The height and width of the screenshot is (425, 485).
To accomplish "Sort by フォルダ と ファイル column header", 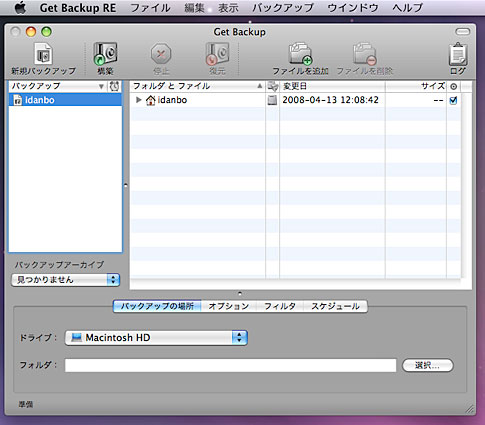I will [197, 86].
